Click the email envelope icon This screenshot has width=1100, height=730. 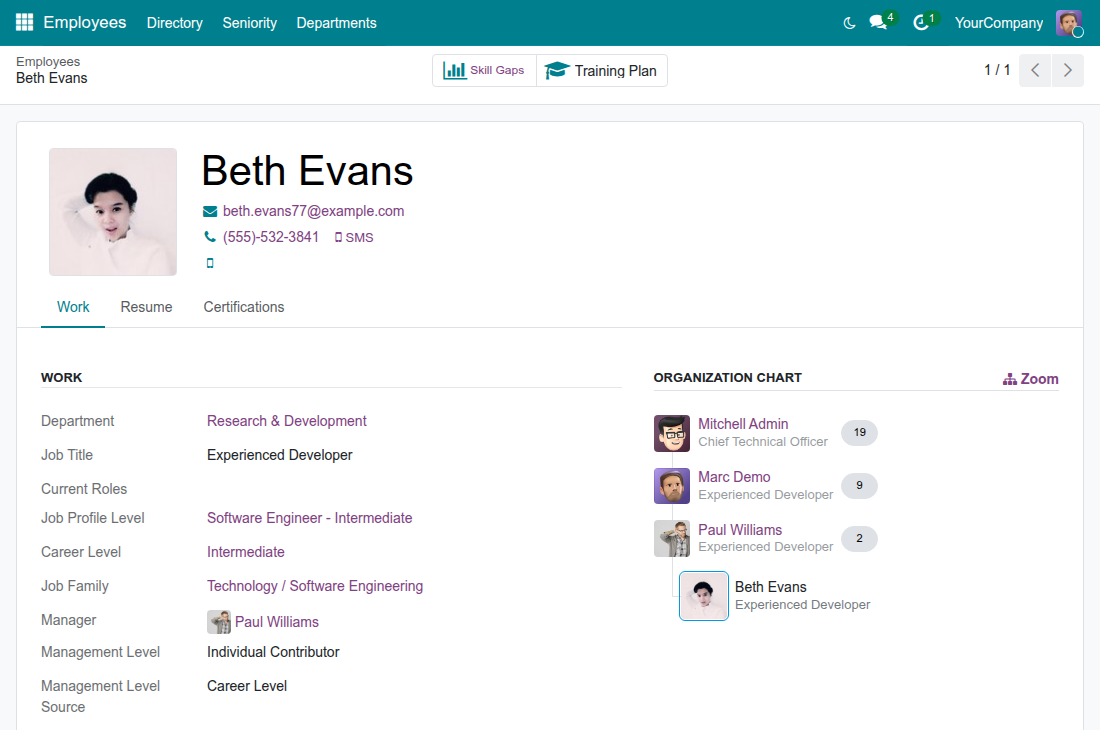click(210, 211)
